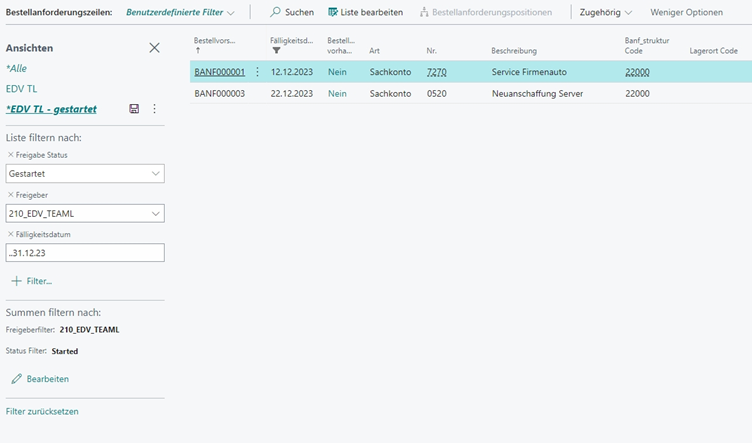Screen dimensions: 752x443
Task: Click the Fälligkeitsdatum filter input field
Action: [85, 253]
